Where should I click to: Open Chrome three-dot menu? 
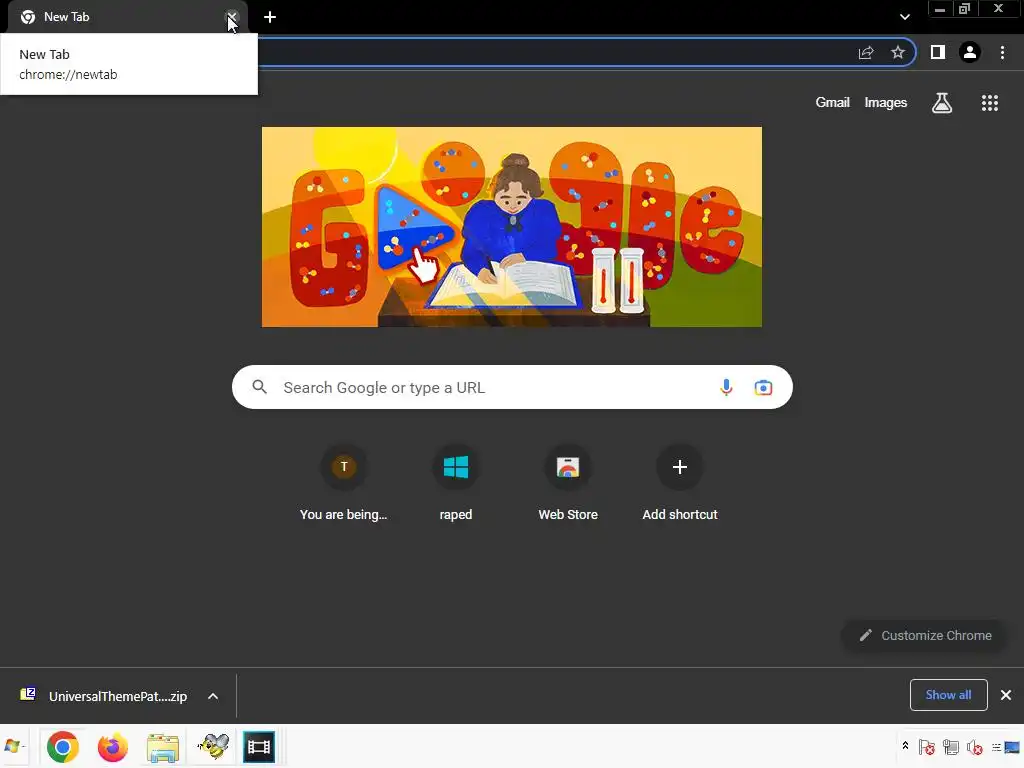tap(1002, 52)
